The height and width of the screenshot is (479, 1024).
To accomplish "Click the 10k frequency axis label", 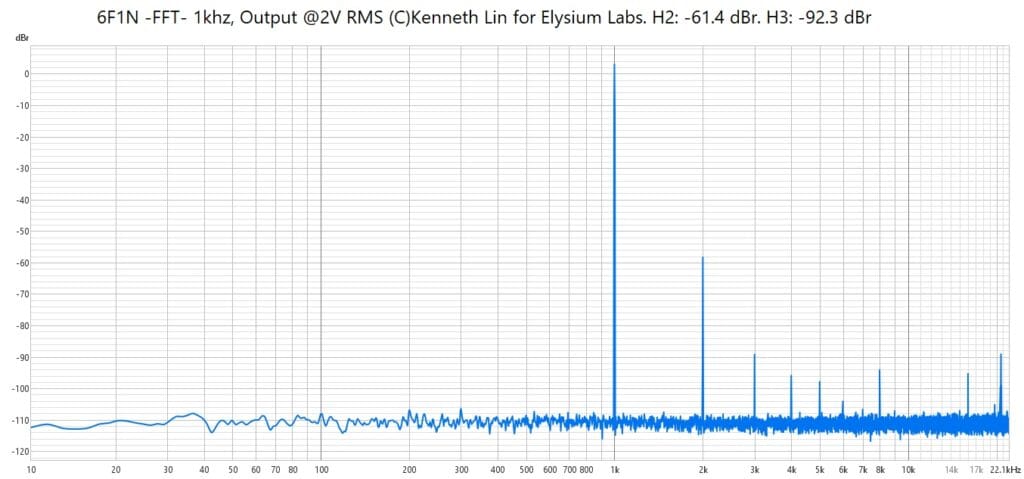I will click(x=908, y=470).
